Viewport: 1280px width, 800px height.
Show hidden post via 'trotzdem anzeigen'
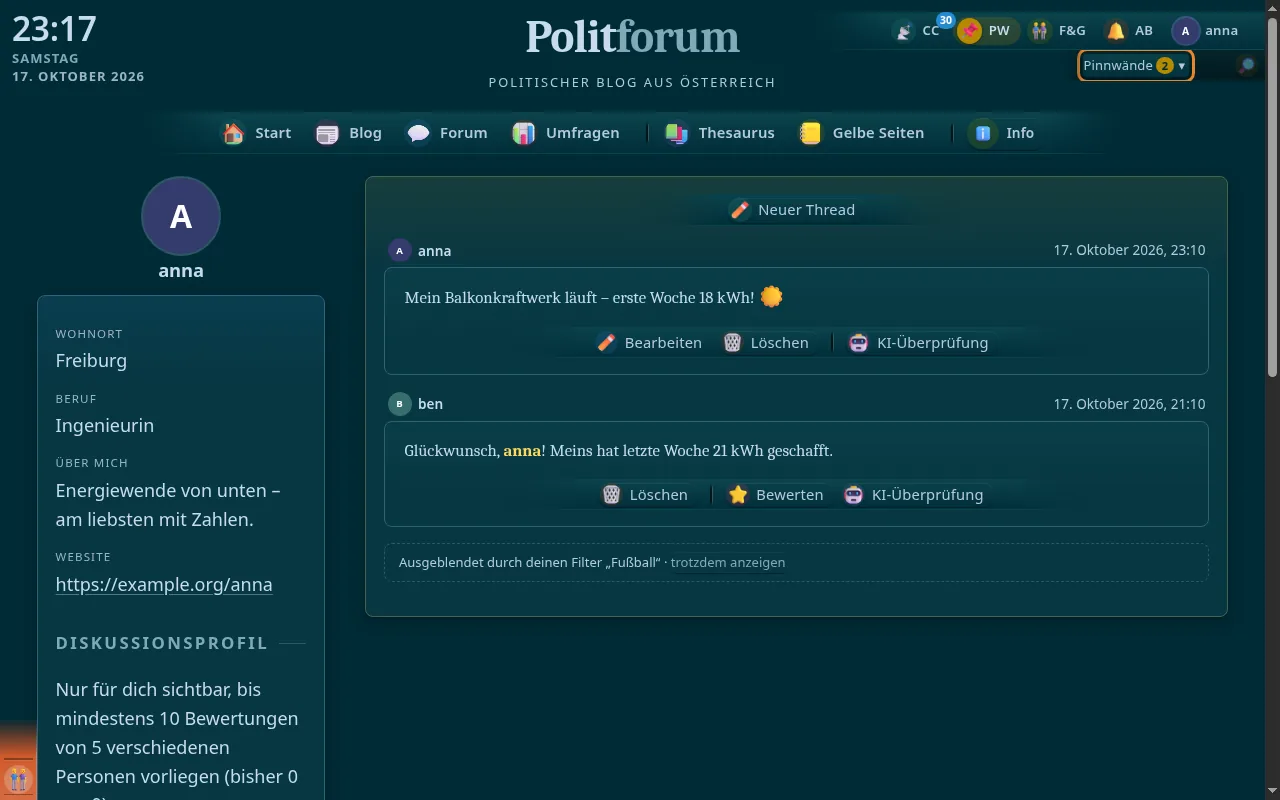point(728,563)
